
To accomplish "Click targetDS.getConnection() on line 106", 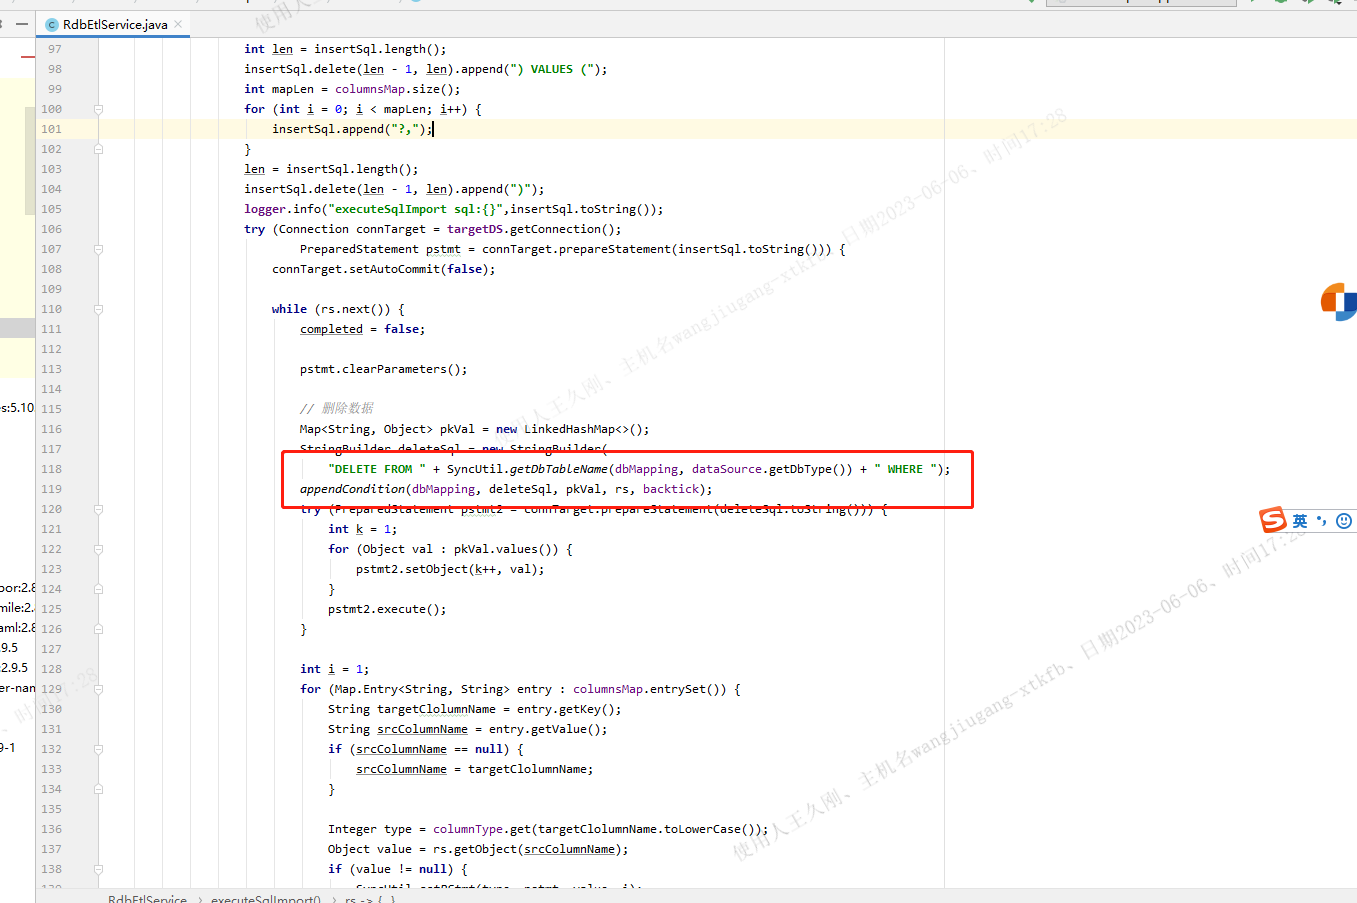I will click(x=531, y=229).
